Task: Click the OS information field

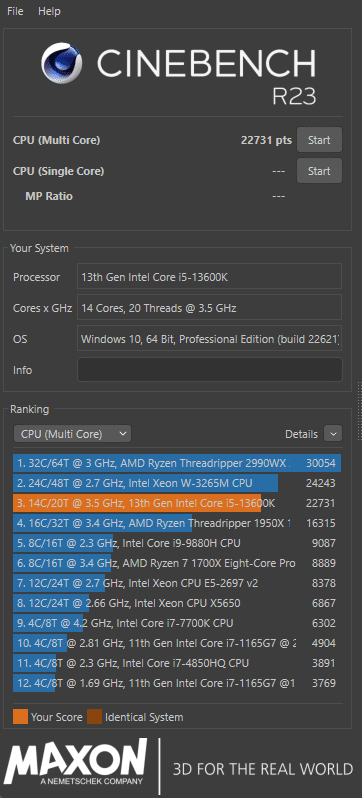Action: pos(209,339)
